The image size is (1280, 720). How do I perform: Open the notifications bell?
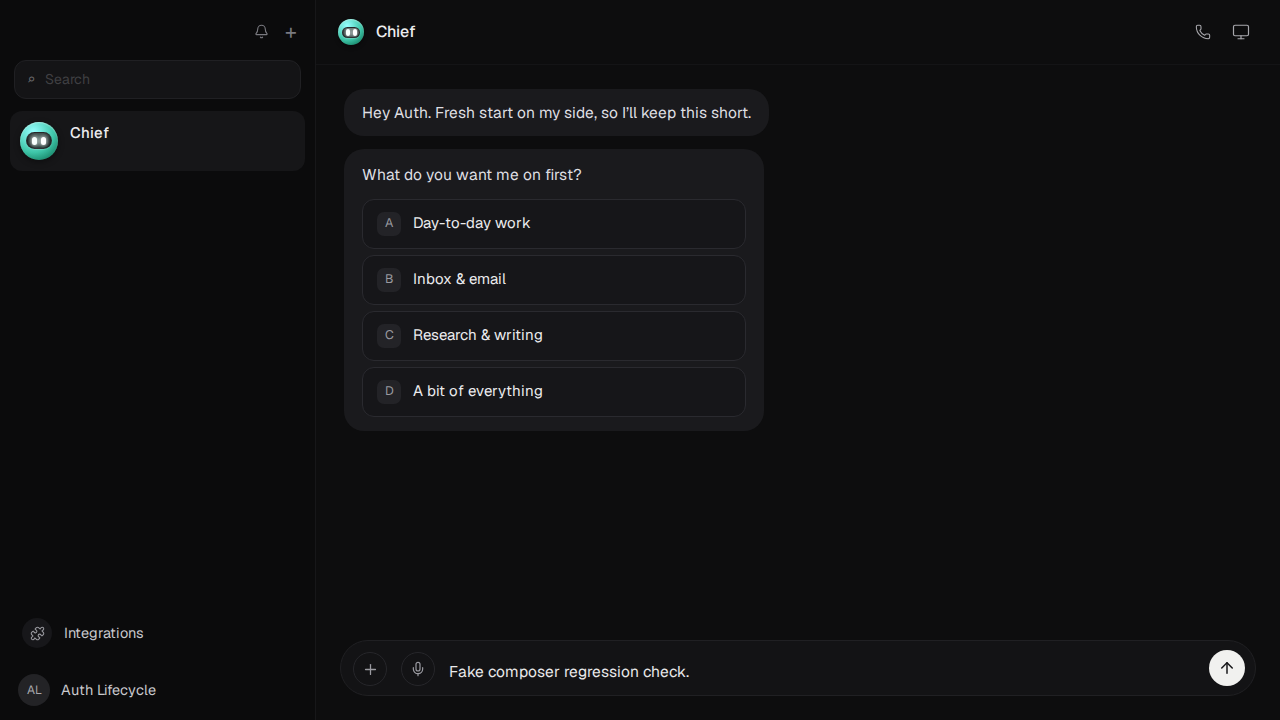[261, 32]
